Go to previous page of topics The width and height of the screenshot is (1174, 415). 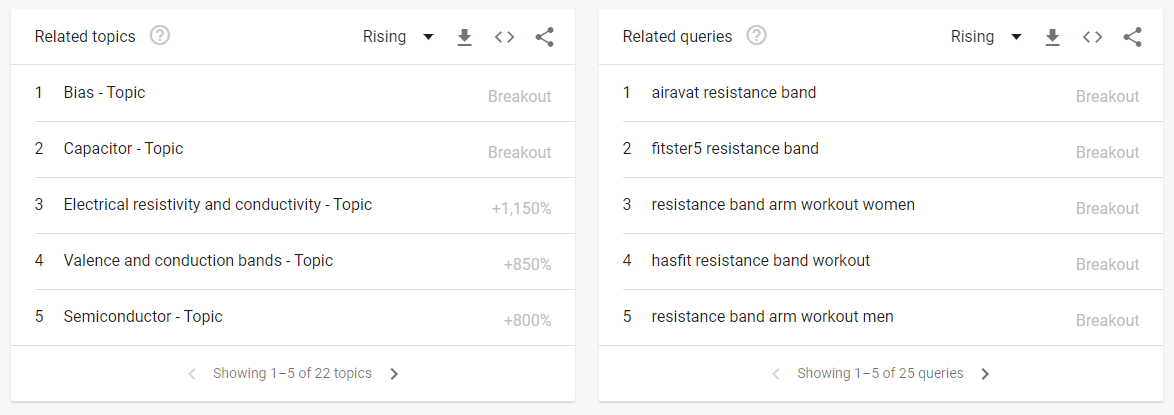pos(192,374)
